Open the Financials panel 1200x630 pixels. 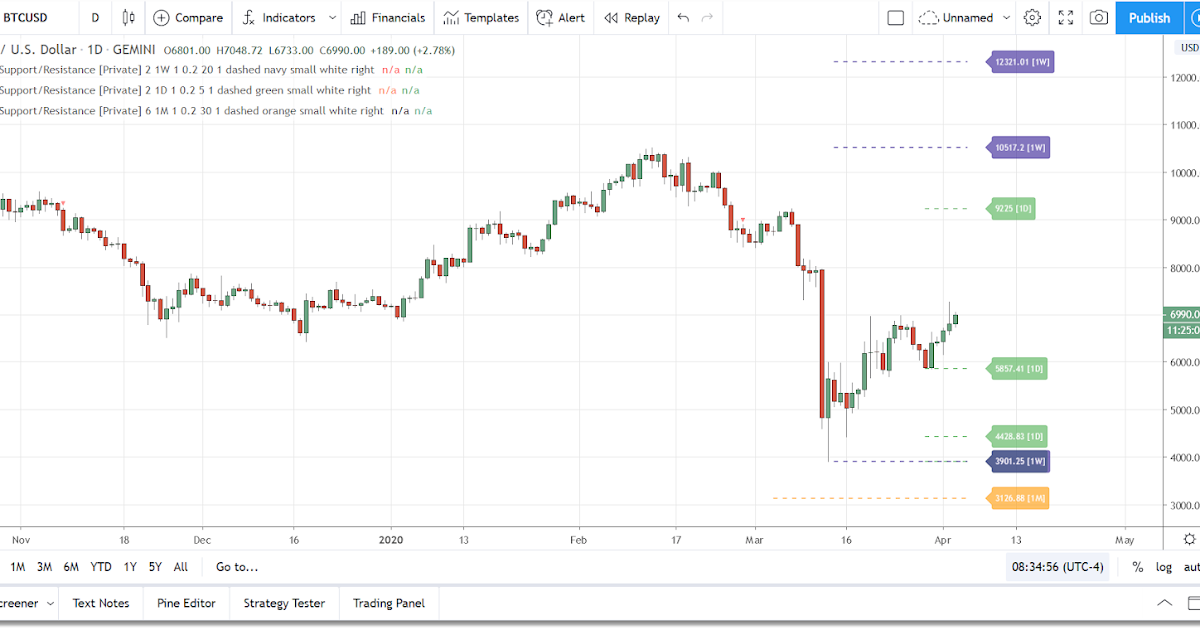tap(388, 17)
